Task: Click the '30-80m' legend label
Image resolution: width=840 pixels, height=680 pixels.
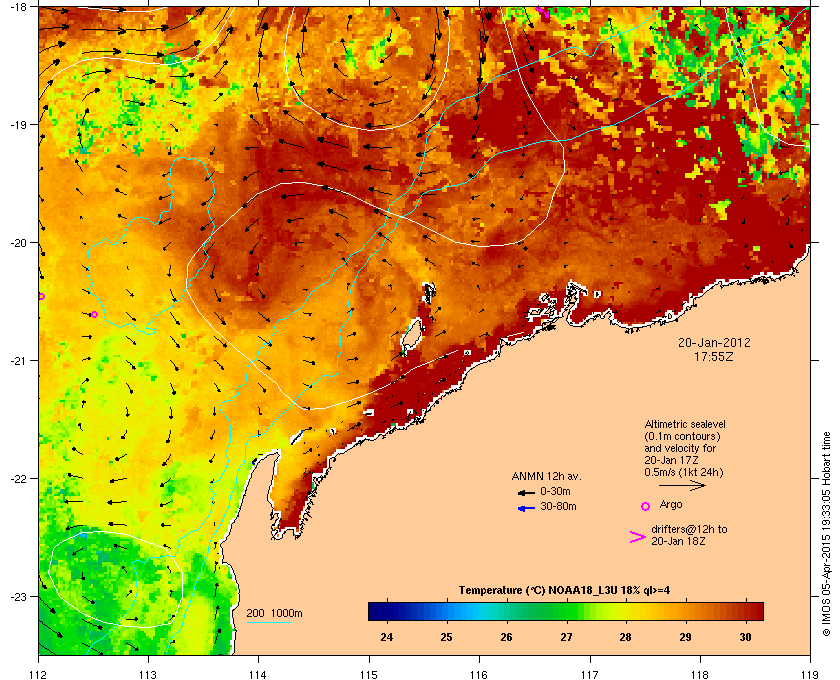Action: [x=558, y=506]
